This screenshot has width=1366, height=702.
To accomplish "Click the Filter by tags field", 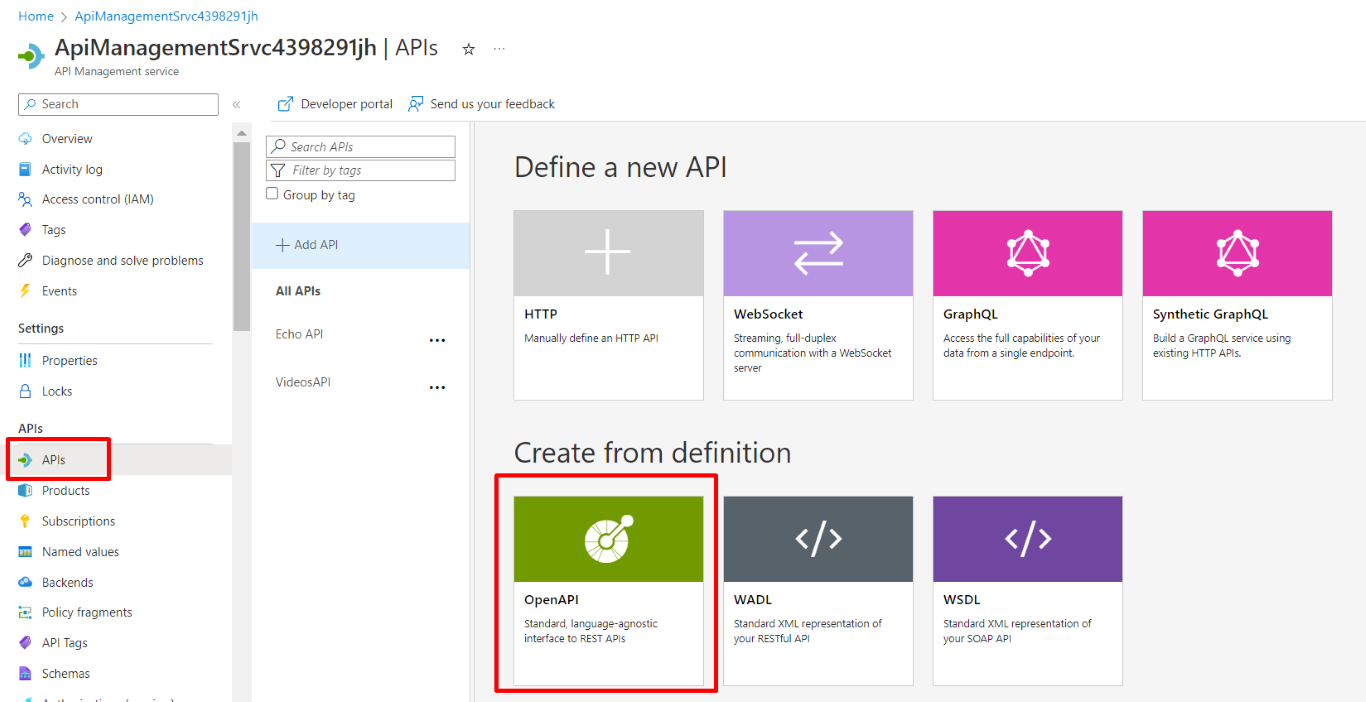I will [360, 171].
